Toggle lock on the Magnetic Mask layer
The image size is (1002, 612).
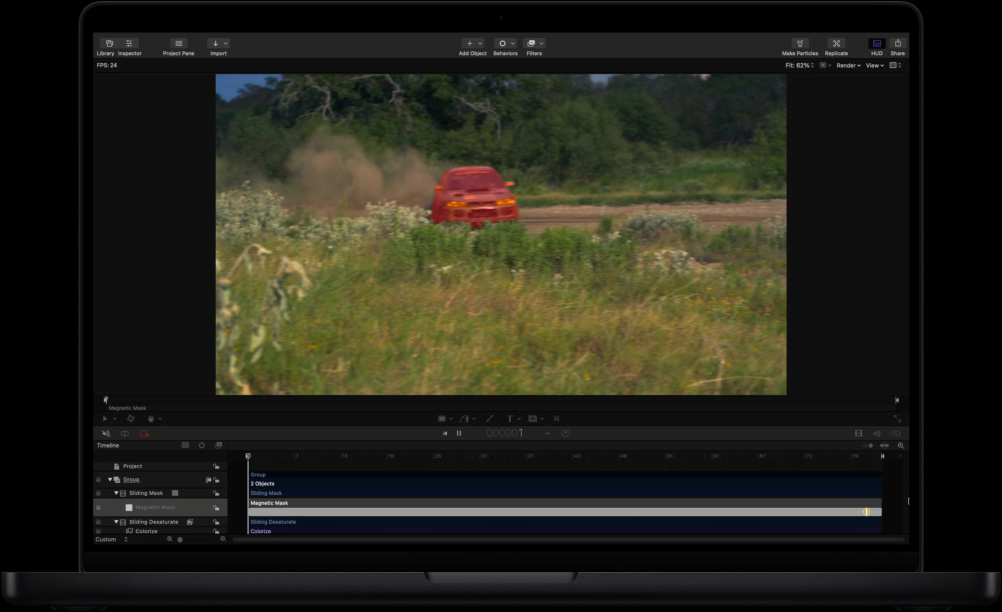pos(216,507)
